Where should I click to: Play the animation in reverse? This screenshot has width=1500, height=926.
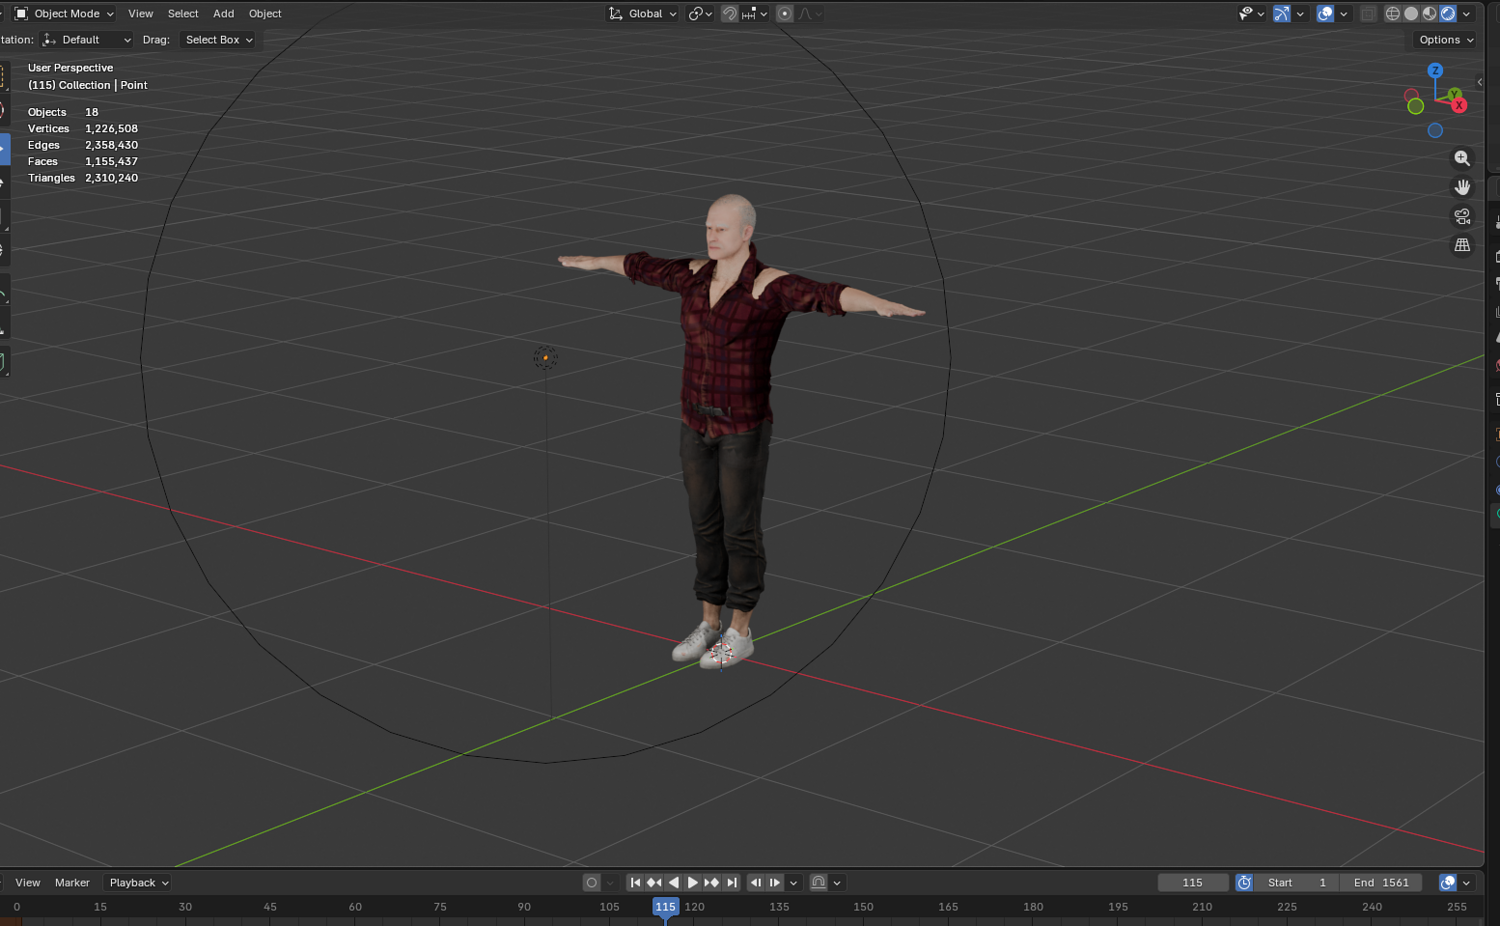(x=673, y=883)
